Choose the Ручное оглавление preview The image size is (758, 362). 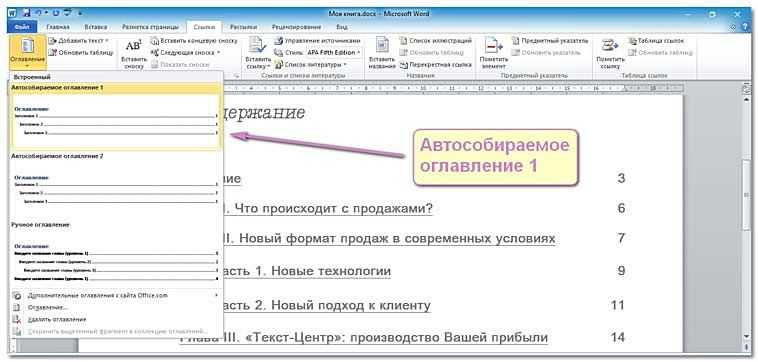[116, 260]
